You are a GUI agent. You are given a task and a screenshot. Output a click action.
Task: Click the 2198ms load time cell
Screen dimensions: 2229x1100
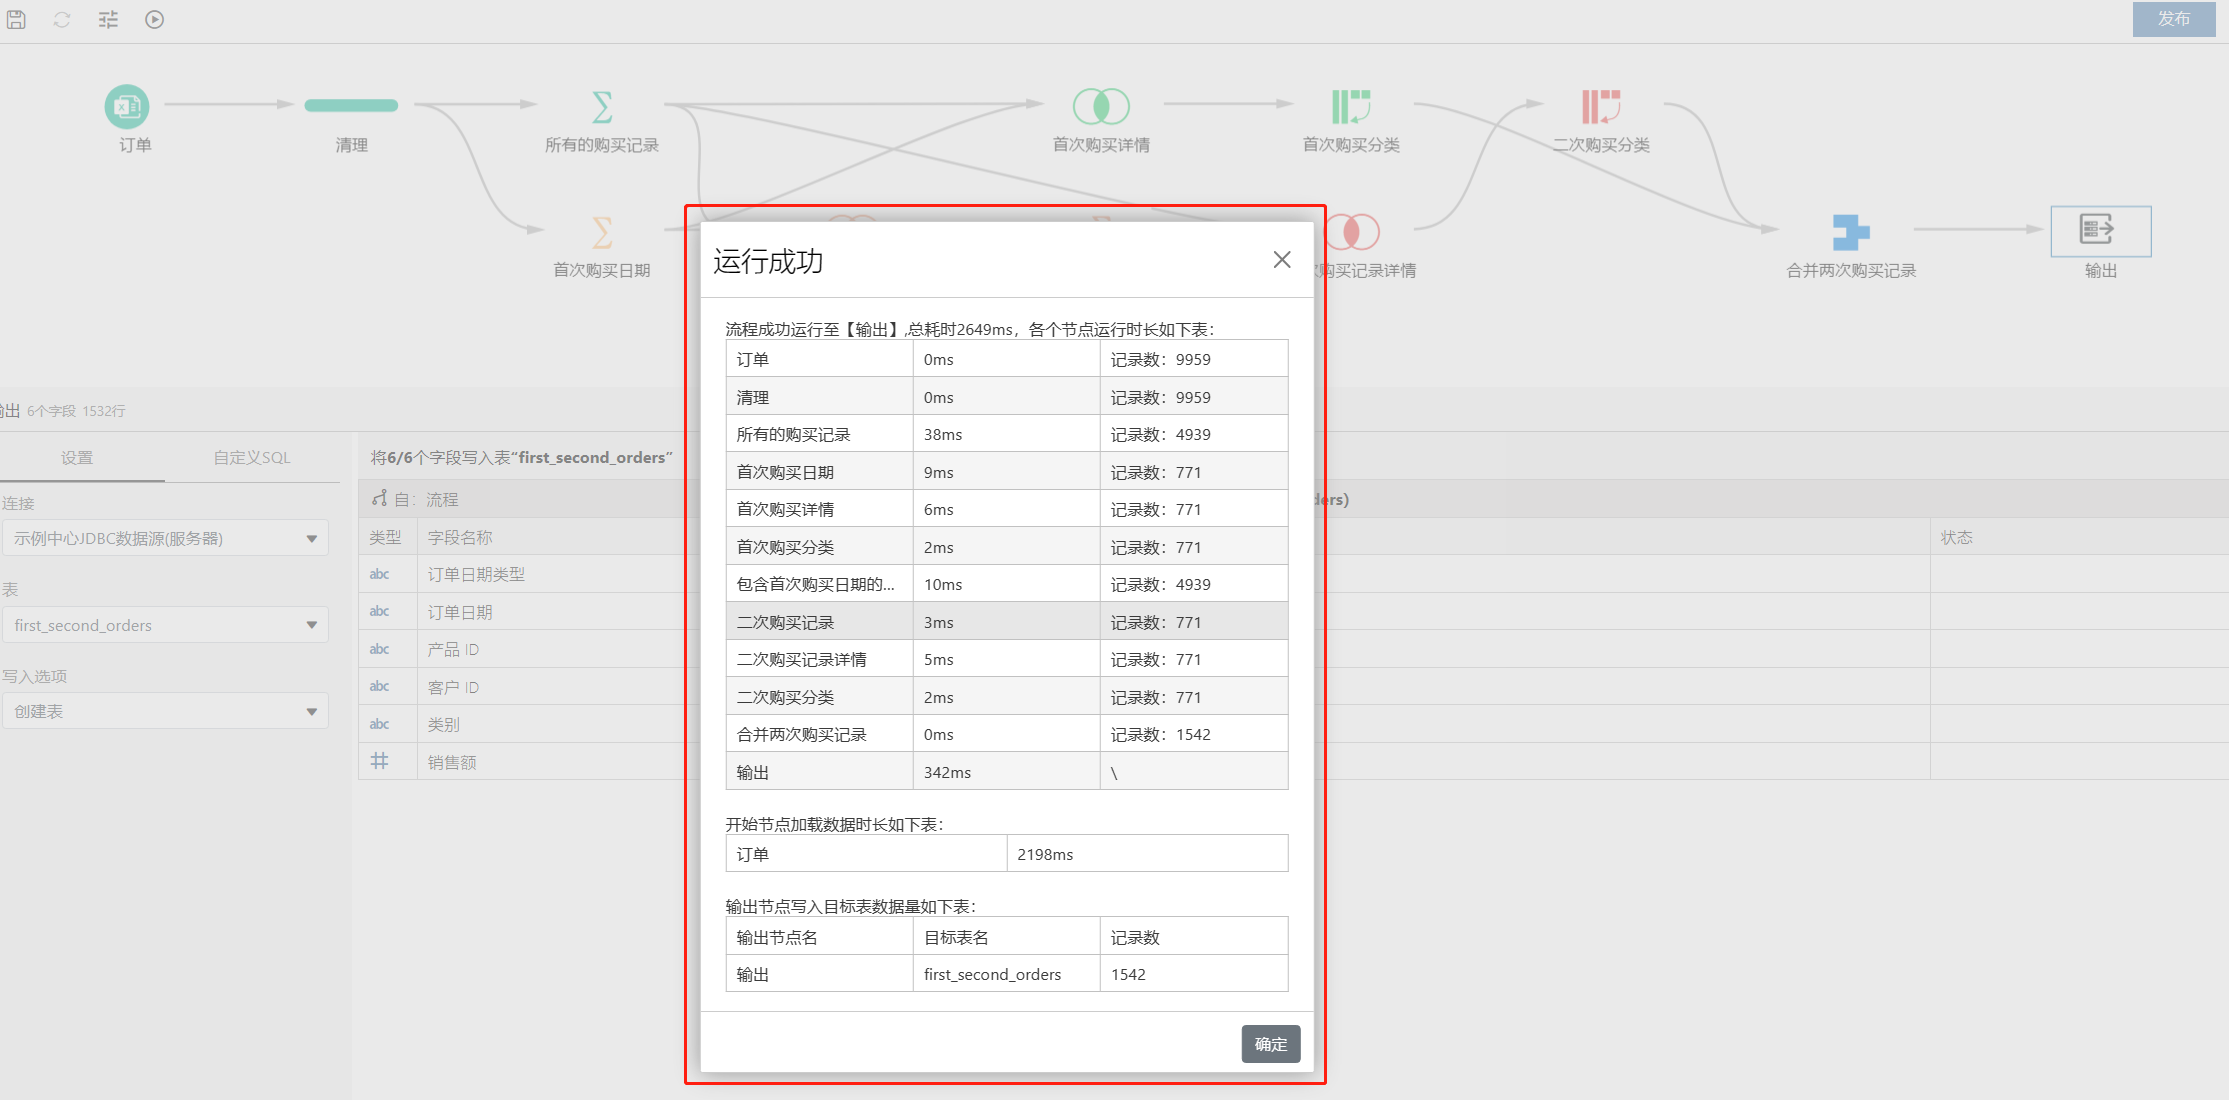coord(1147,854)
